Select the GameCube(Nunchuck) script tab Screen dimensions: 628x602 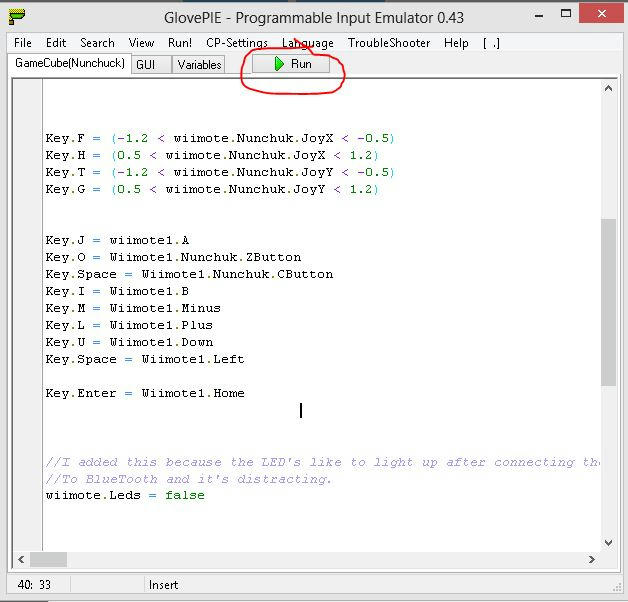click(70, 63)
